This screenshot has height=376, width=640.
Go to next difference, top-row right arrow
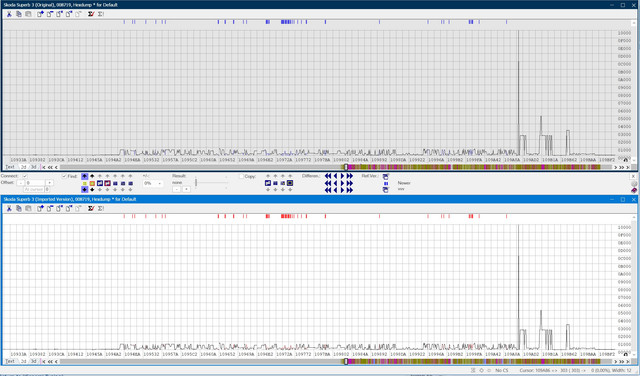click(342, 176)
